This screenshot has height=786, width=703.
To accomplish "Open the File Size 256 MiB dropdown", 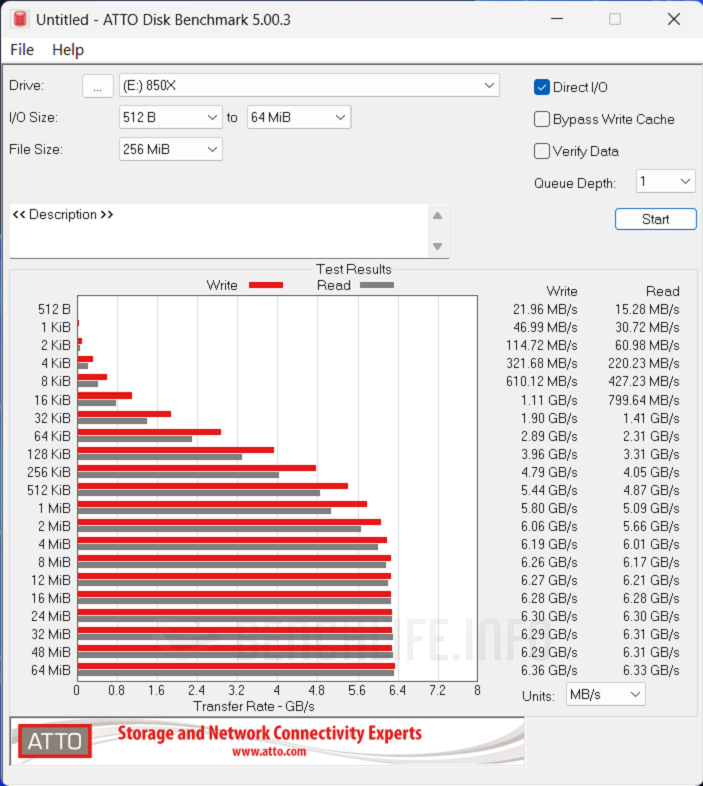I will click(x=170, y=149).
